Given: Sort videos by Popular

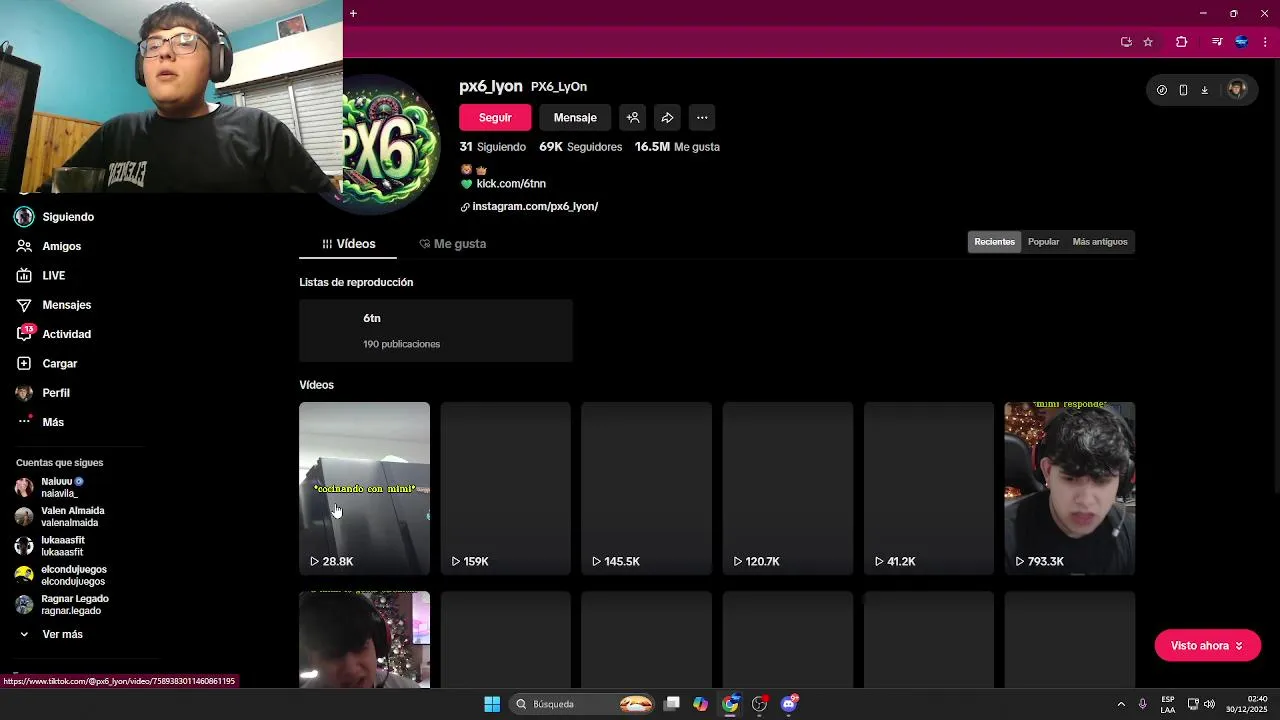Looking at the screenshot, I should 1043,242.
